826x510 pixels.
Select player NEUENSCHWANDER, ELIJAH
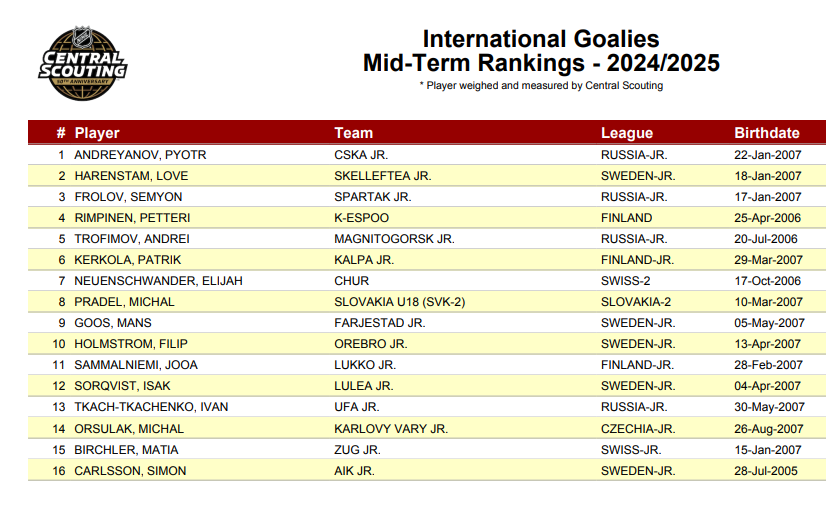(158, 281)
